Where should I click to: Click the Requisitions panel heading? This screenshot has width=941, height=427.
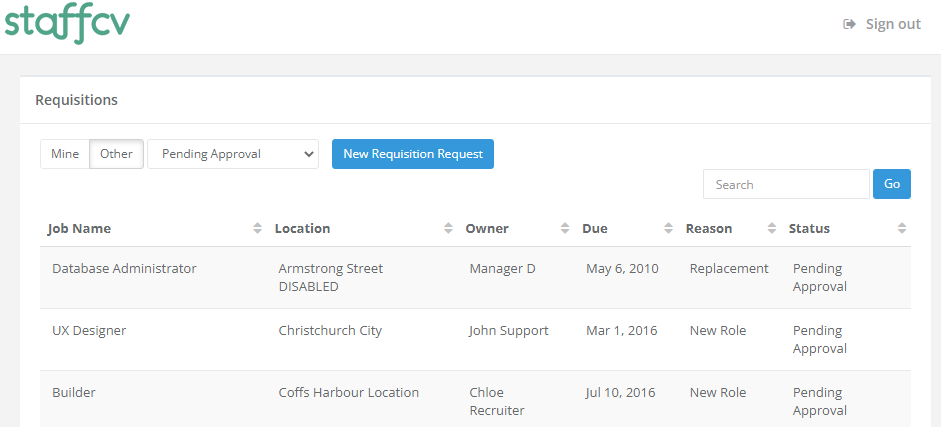click(76, 100)
